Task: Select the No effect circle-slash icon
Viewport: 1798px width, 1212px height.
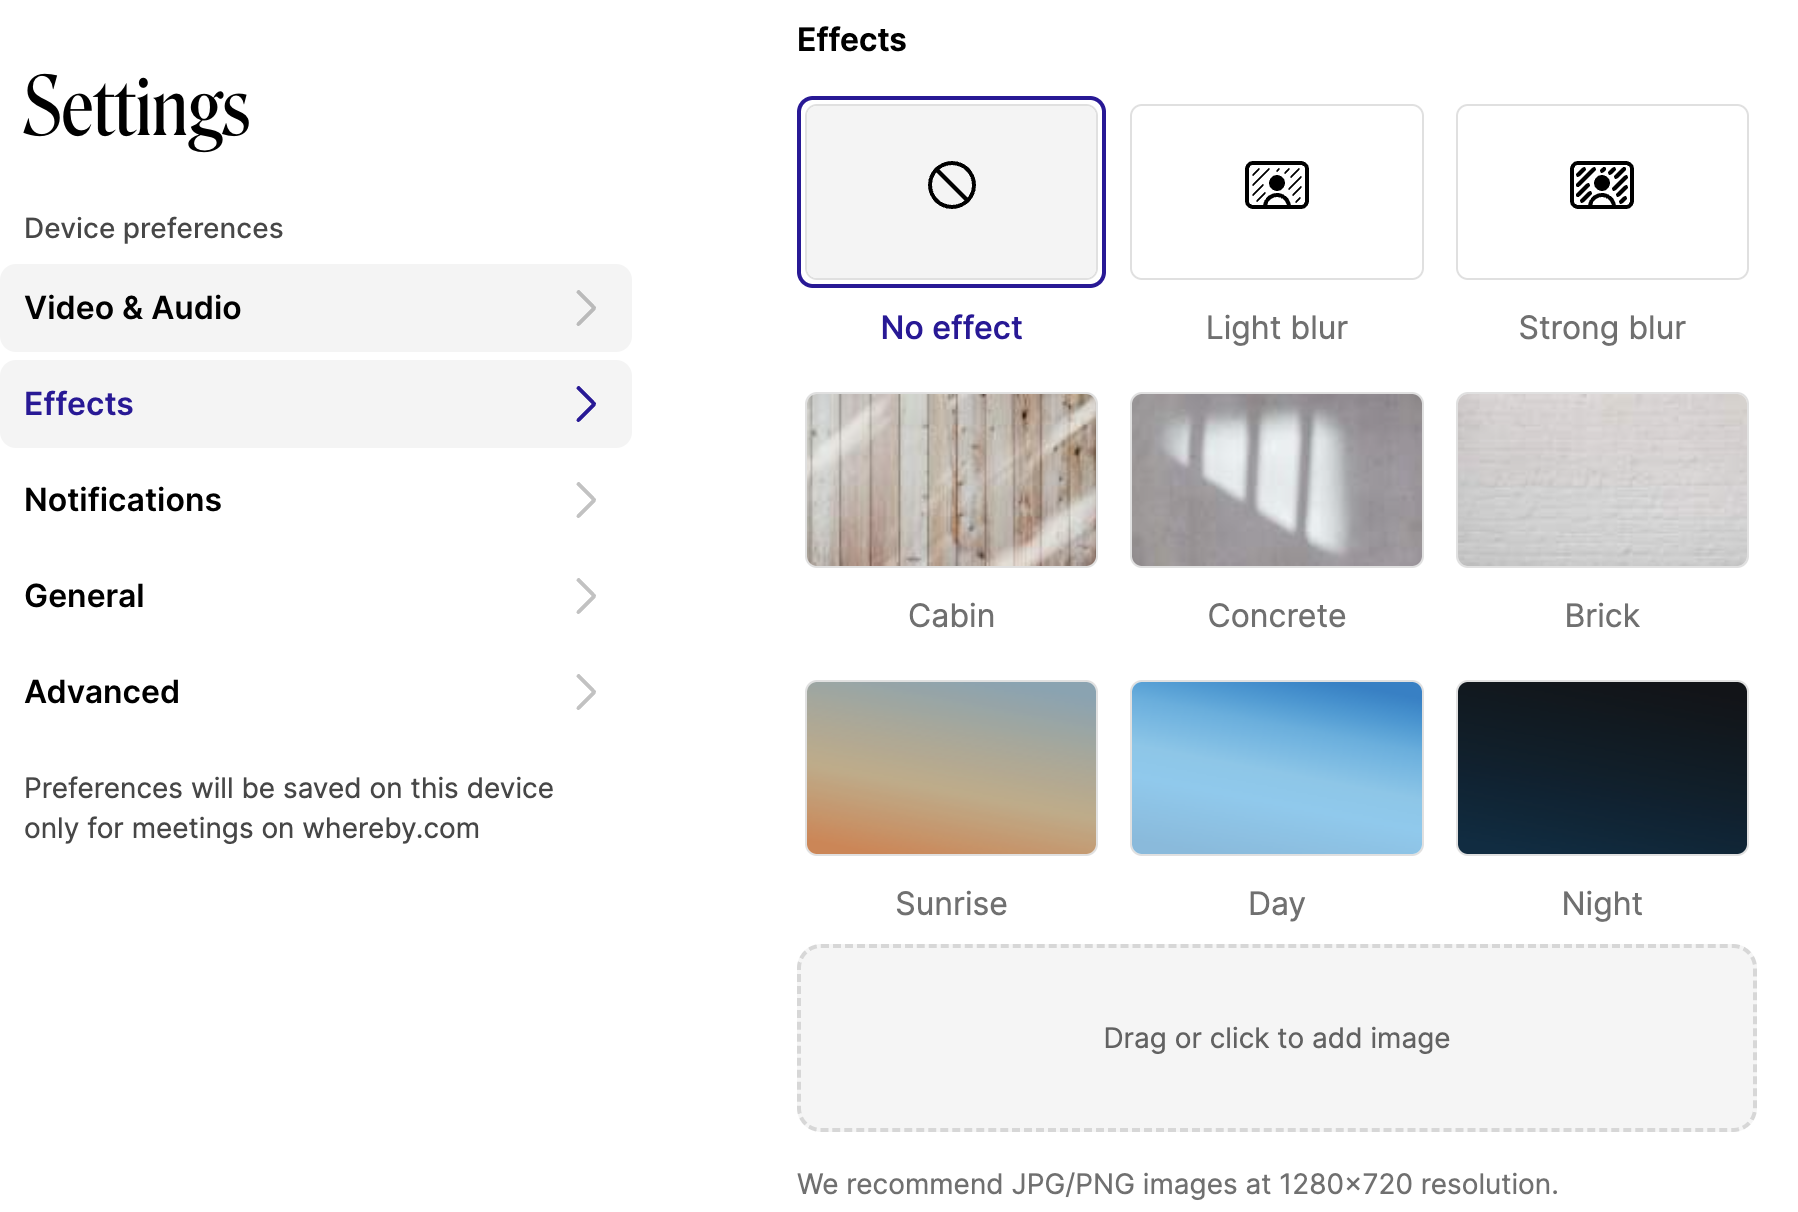Action: tap(951, 186)
